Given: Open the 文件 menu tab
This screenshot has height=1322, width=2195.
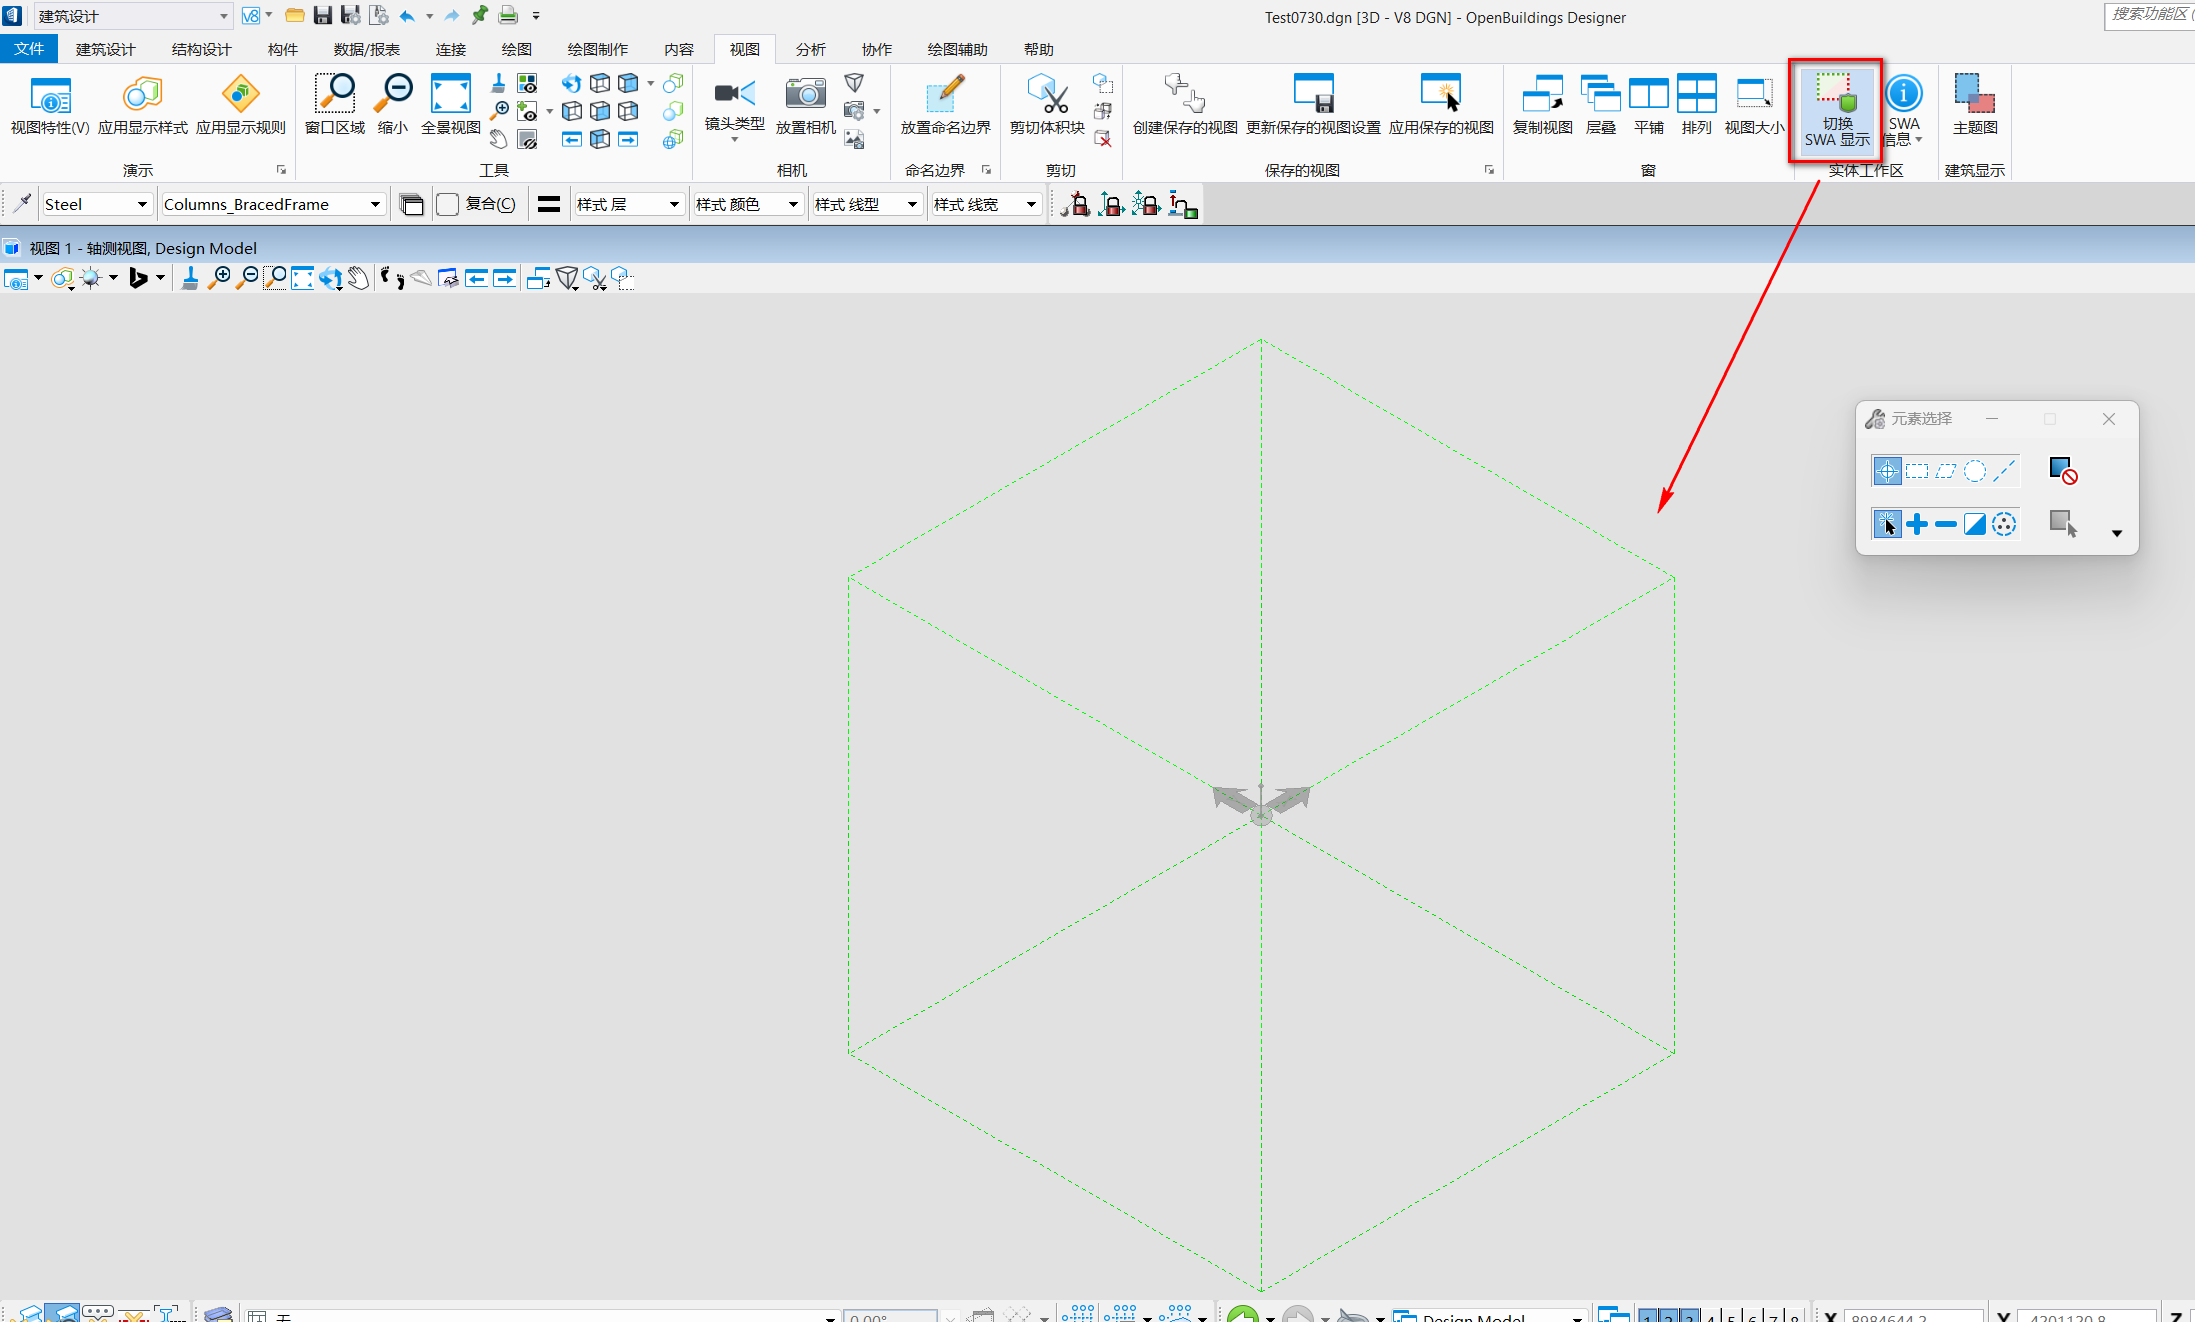Looking at the screenshot, I should click(x=29, y=49).
